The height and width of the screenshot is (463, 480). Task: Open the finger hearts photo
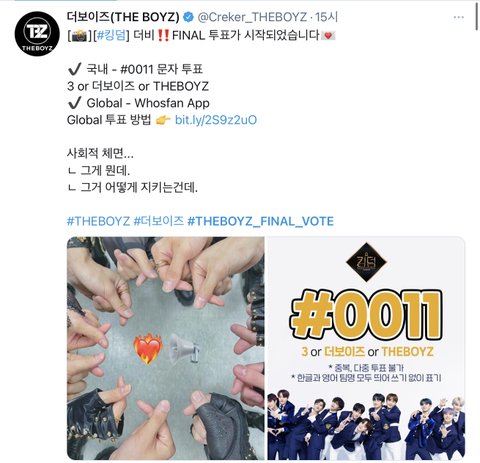[x=166, y=348]
